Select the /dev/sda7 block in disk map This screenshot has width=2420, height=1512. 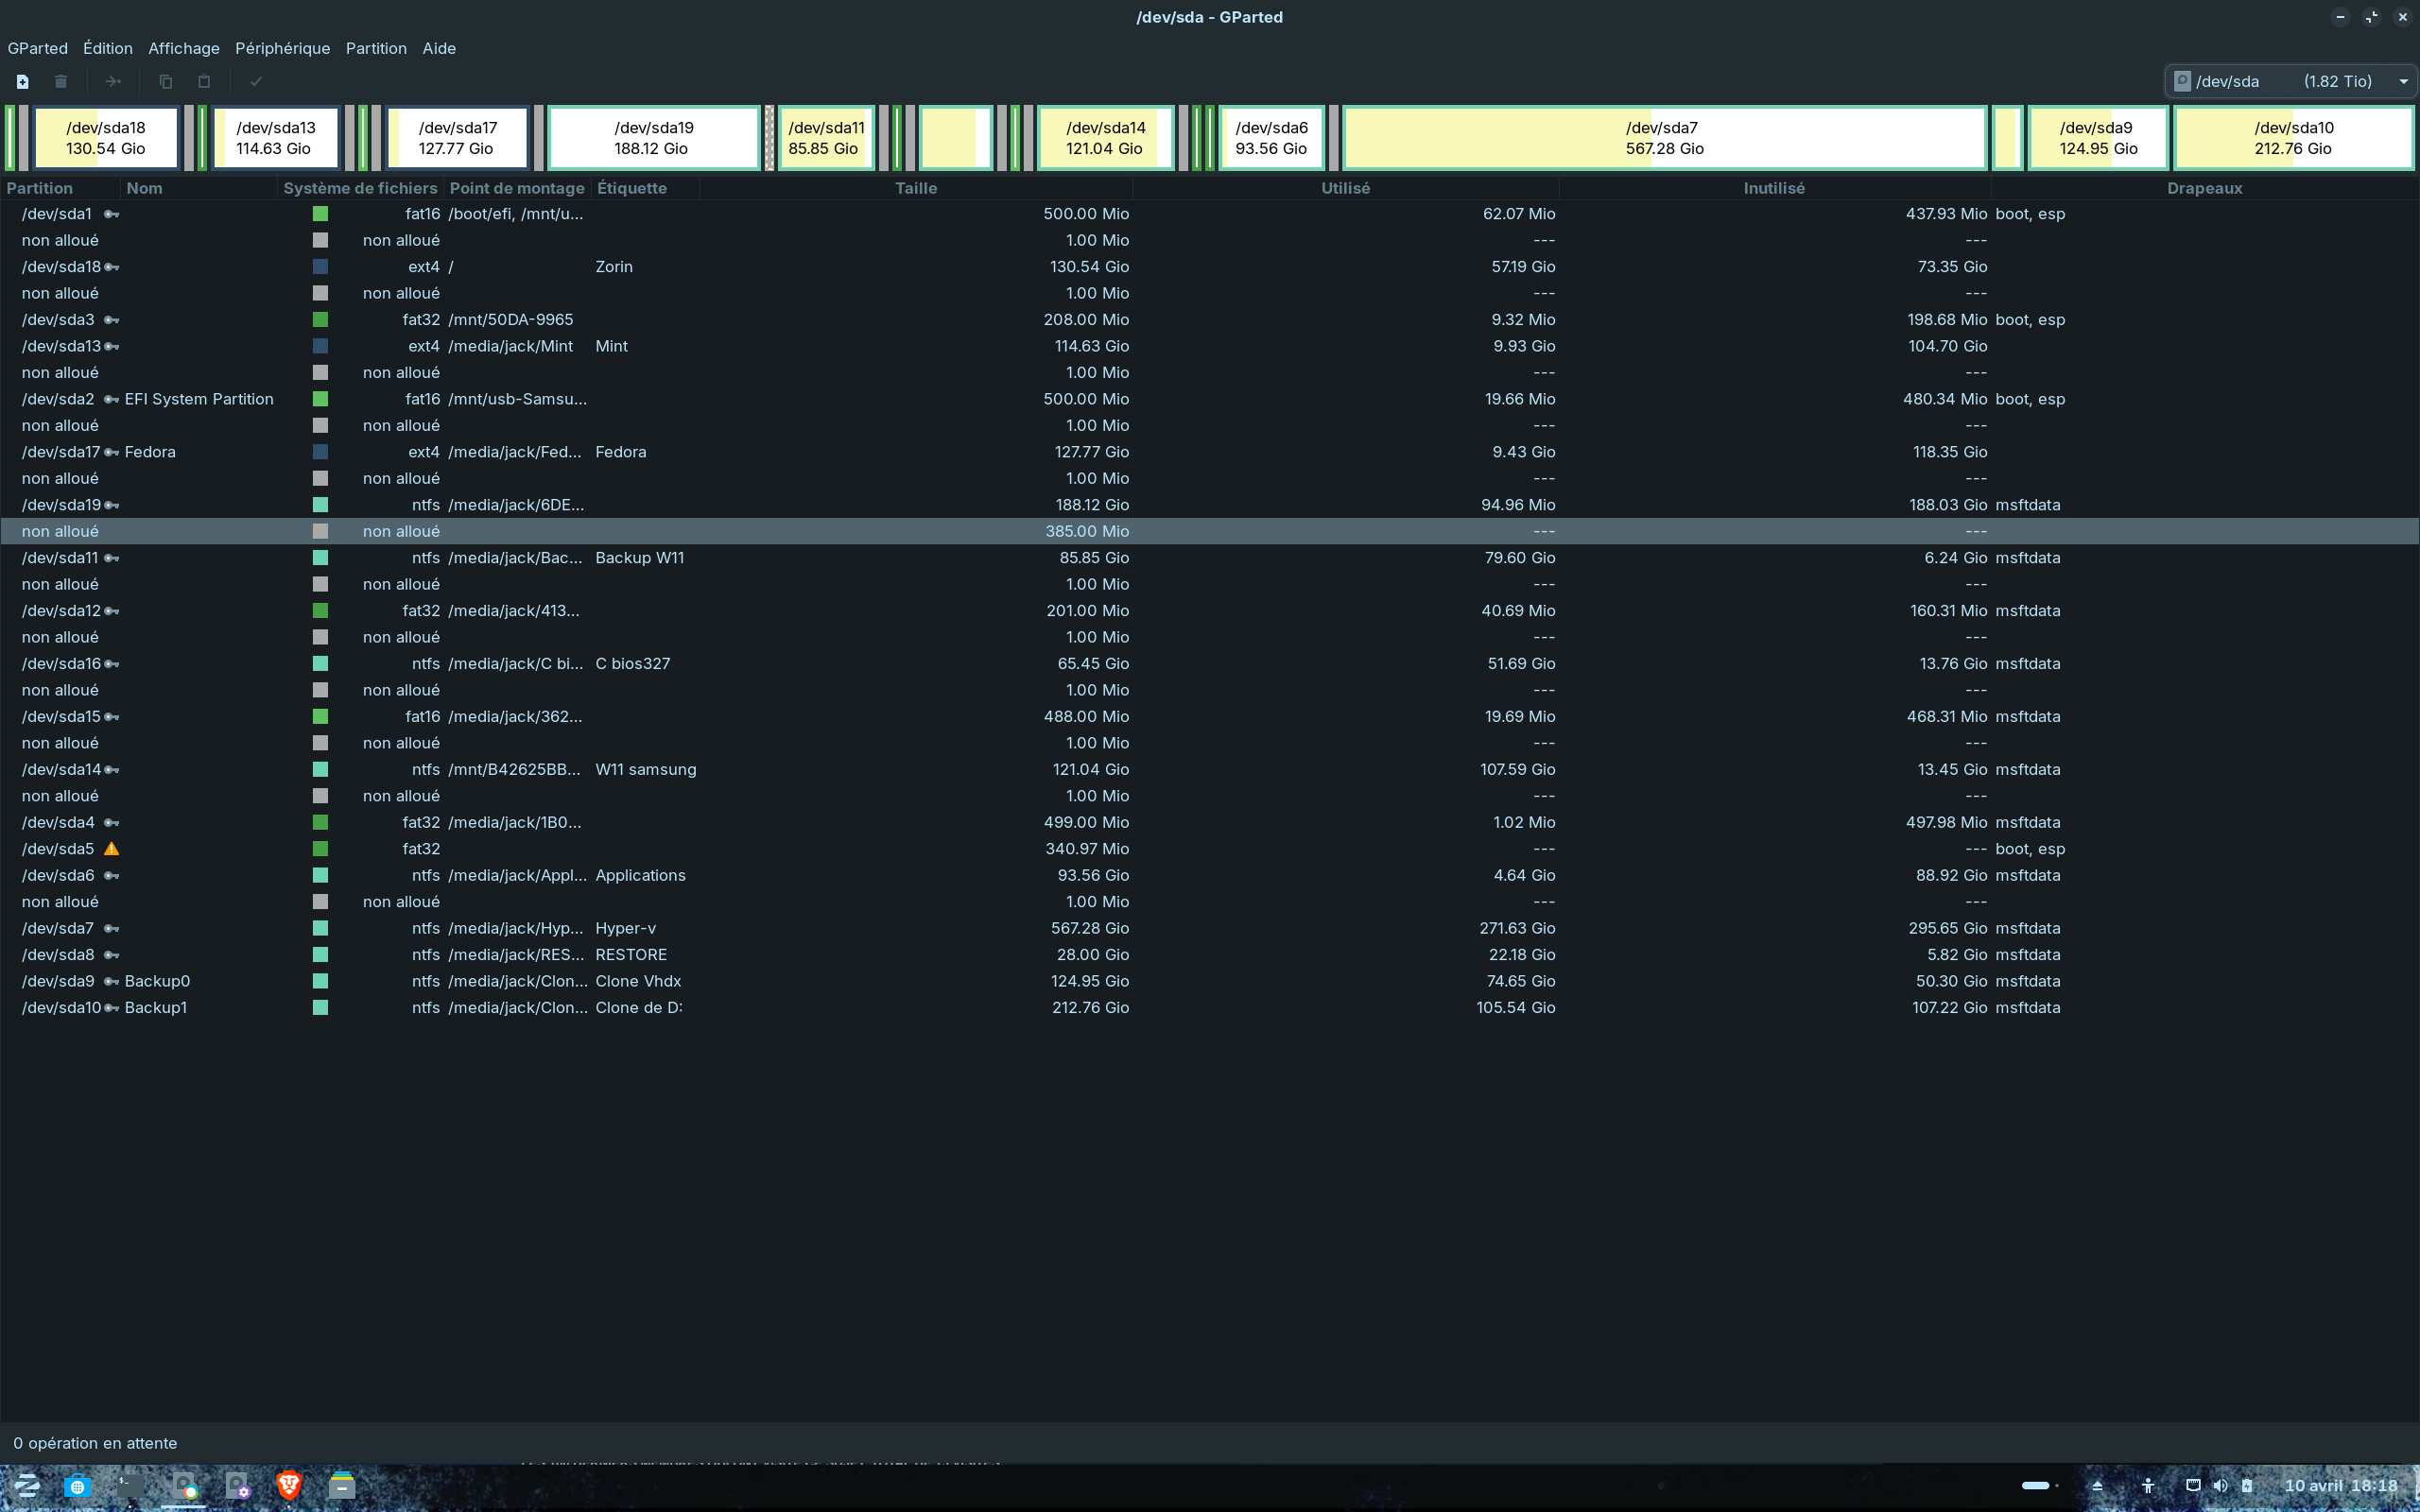click(1663, 138)
